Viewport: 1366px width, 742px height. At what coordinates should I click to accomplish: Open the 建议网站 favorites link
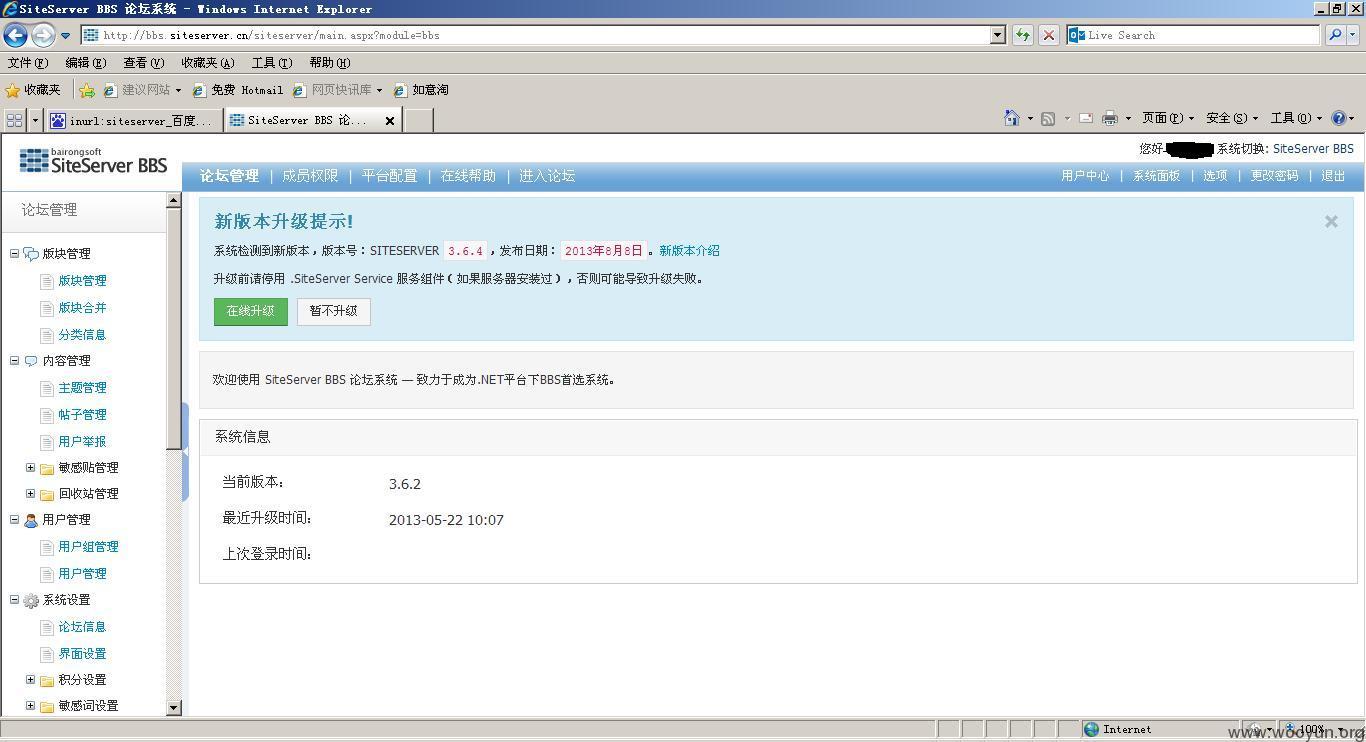pos(142,90)
